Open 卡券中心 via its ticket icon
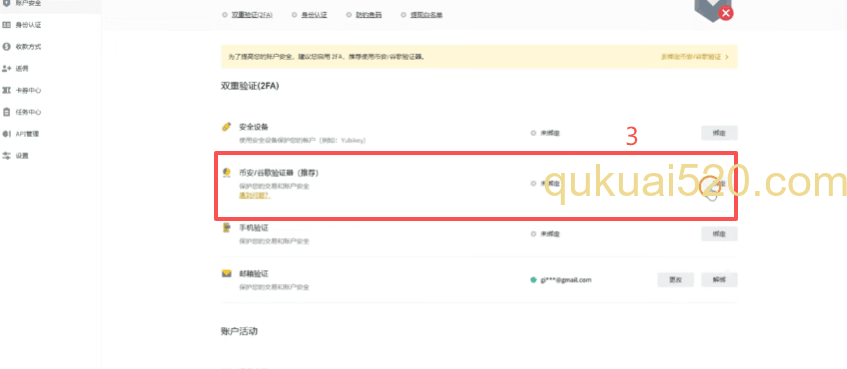This screenshot has height=369, width=847. tap(6, 90)
